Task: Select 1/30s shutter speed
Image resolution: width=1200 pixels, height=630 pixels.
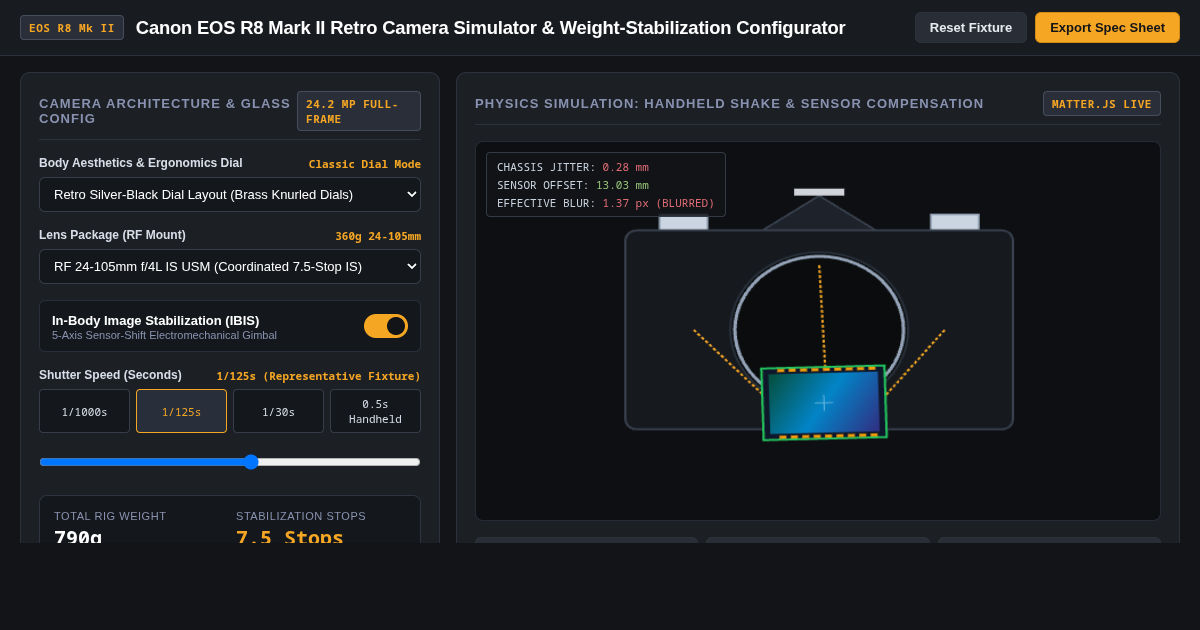Action: tap(278, 411)
